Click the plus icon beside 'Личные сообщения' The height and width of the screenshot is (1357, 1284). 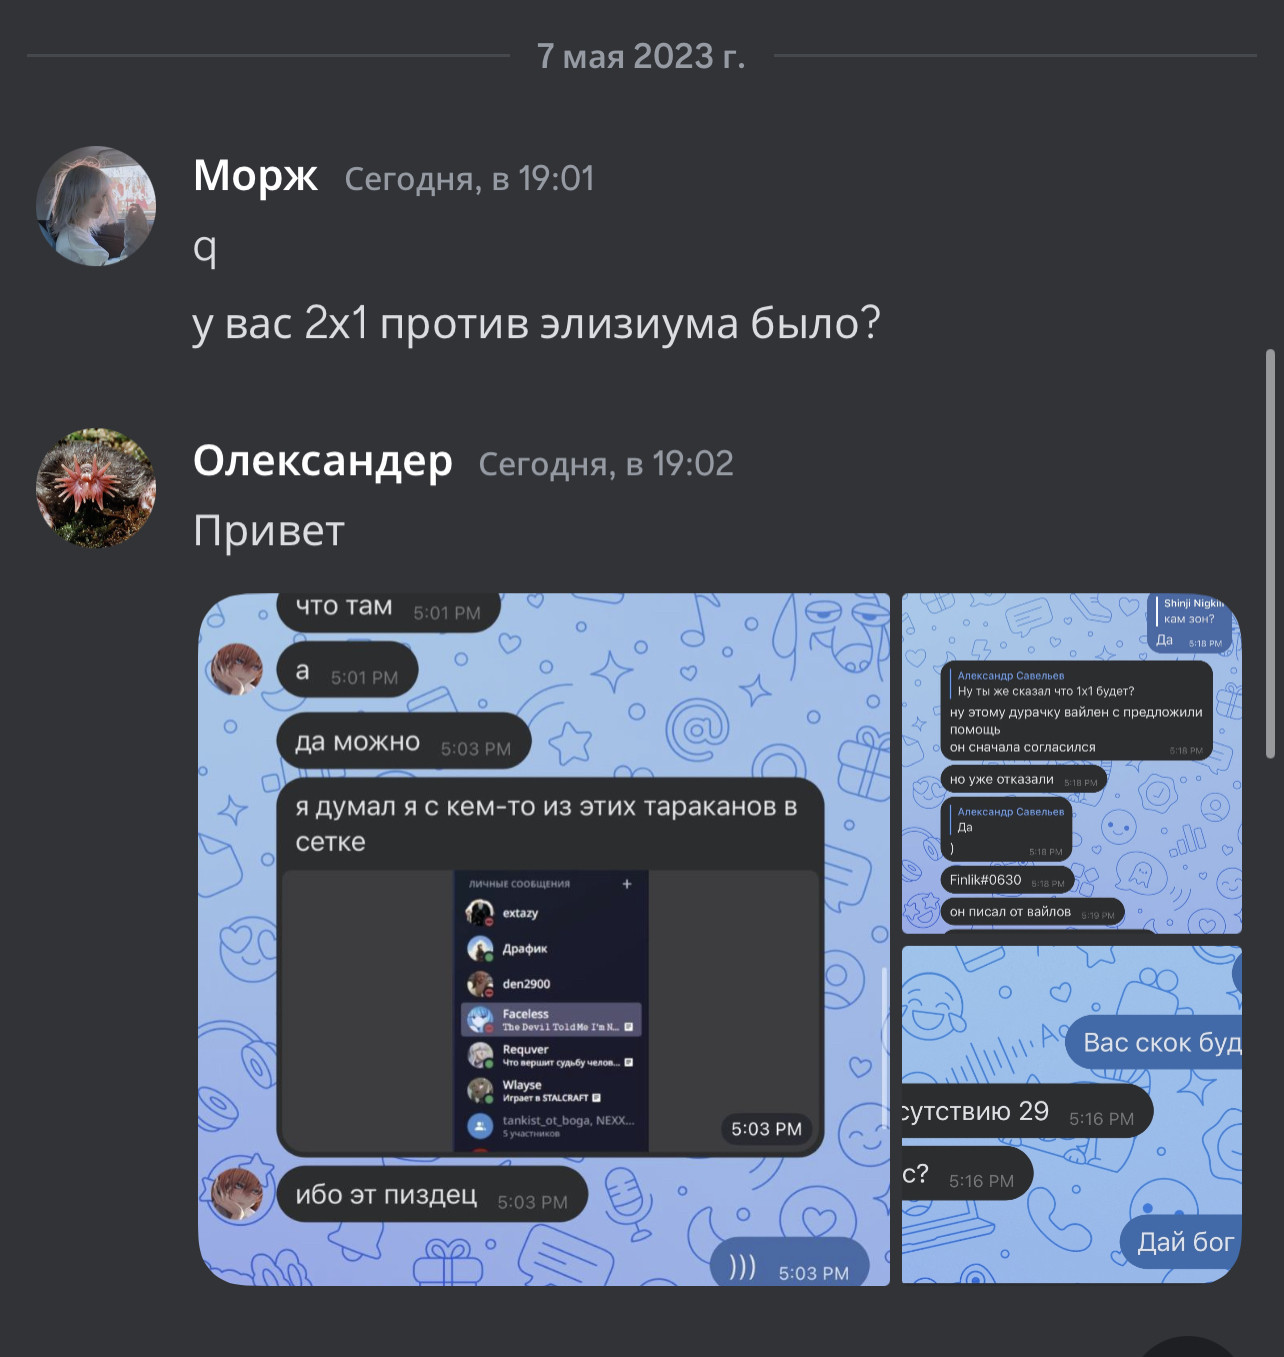click(627, 884)
